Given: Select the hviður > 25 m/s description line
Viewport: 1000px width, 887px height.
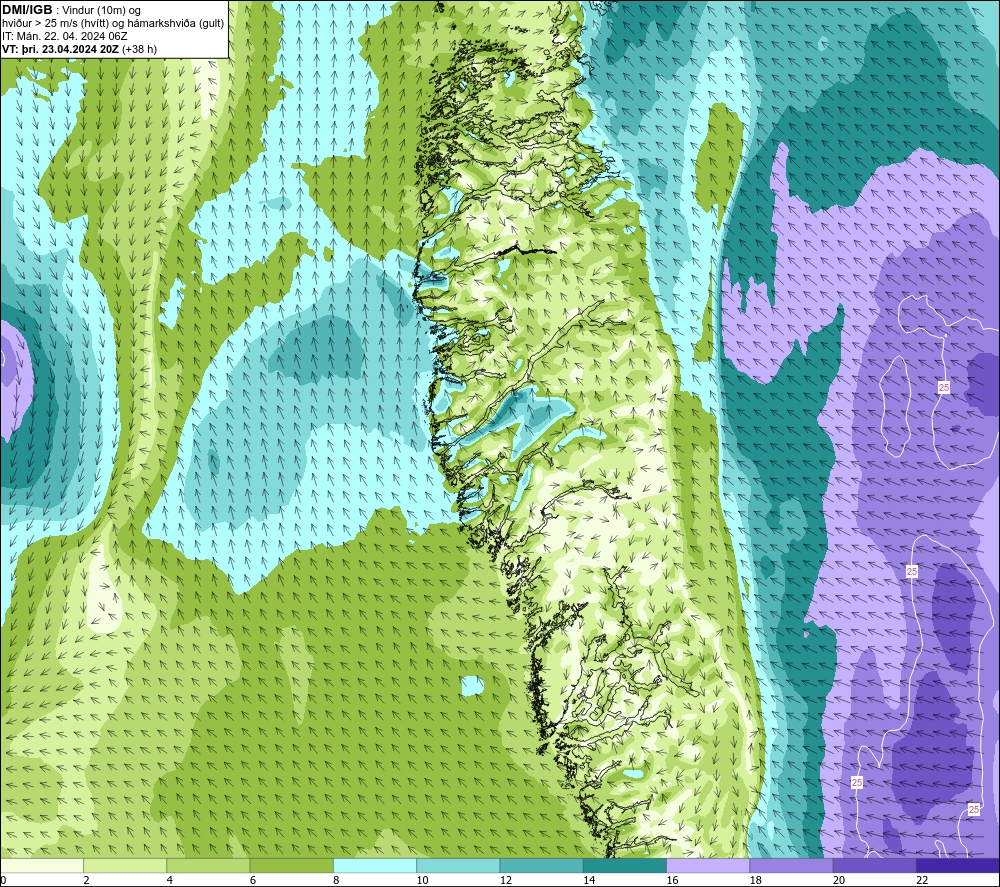Looking at the screenshot, I should click(113, 23).
